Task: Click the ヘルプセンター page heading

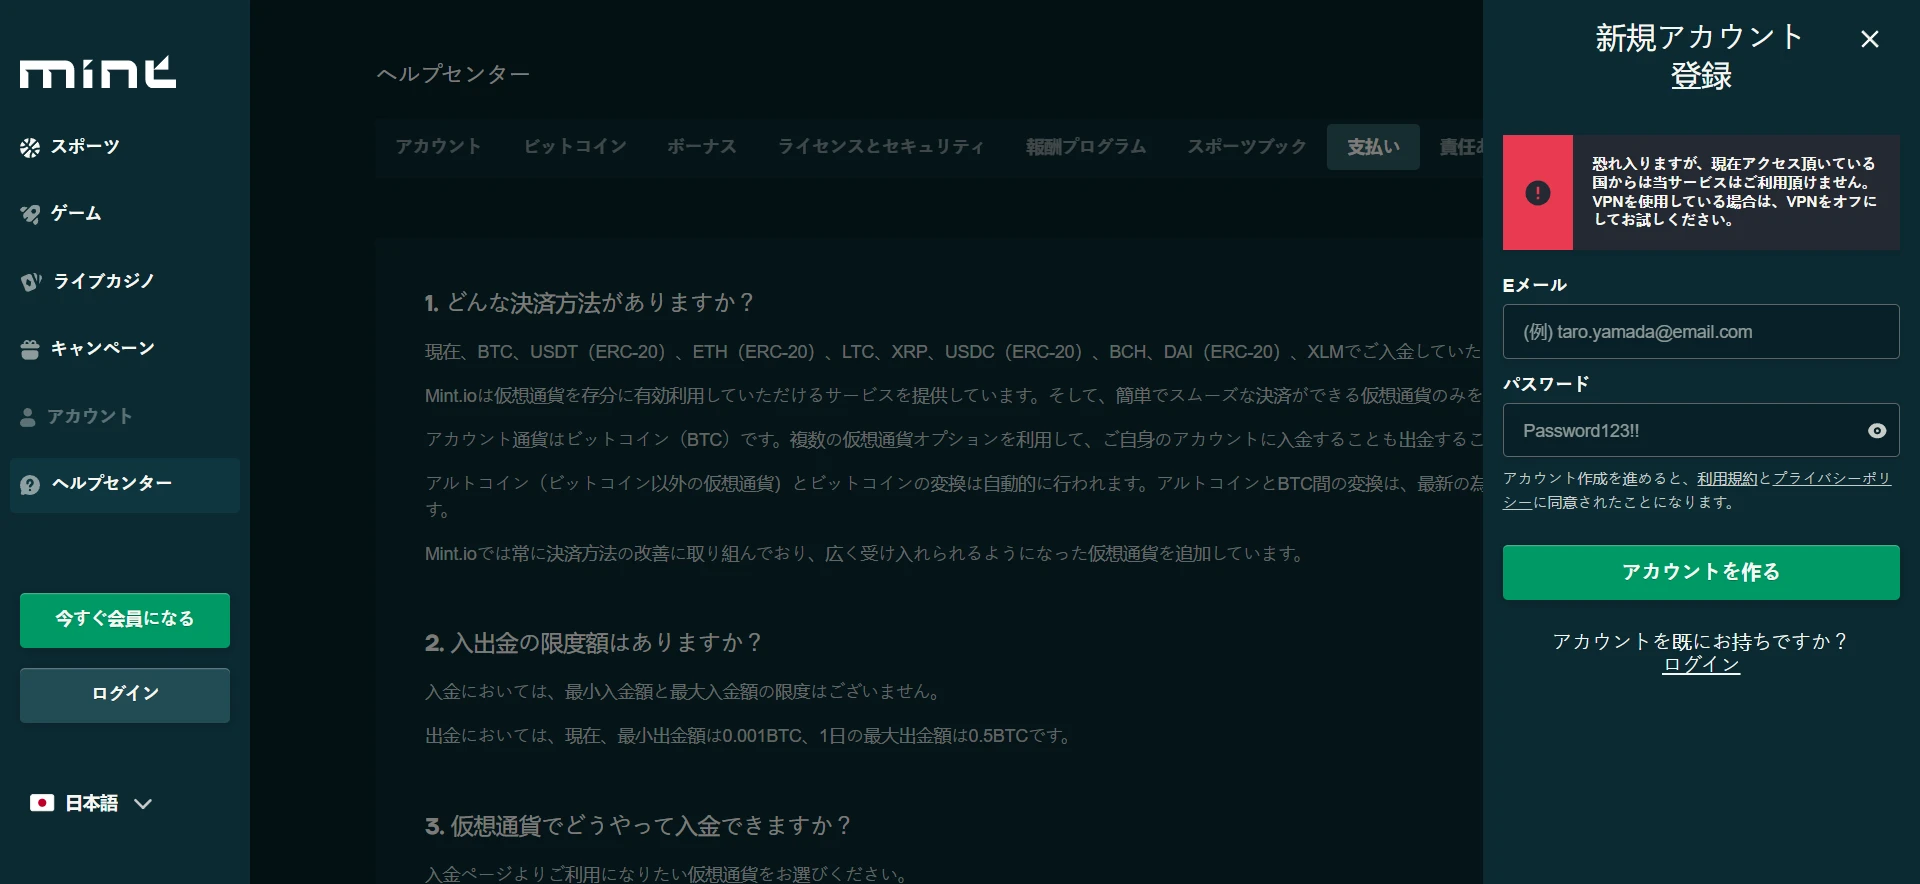Action: point(453,74)
